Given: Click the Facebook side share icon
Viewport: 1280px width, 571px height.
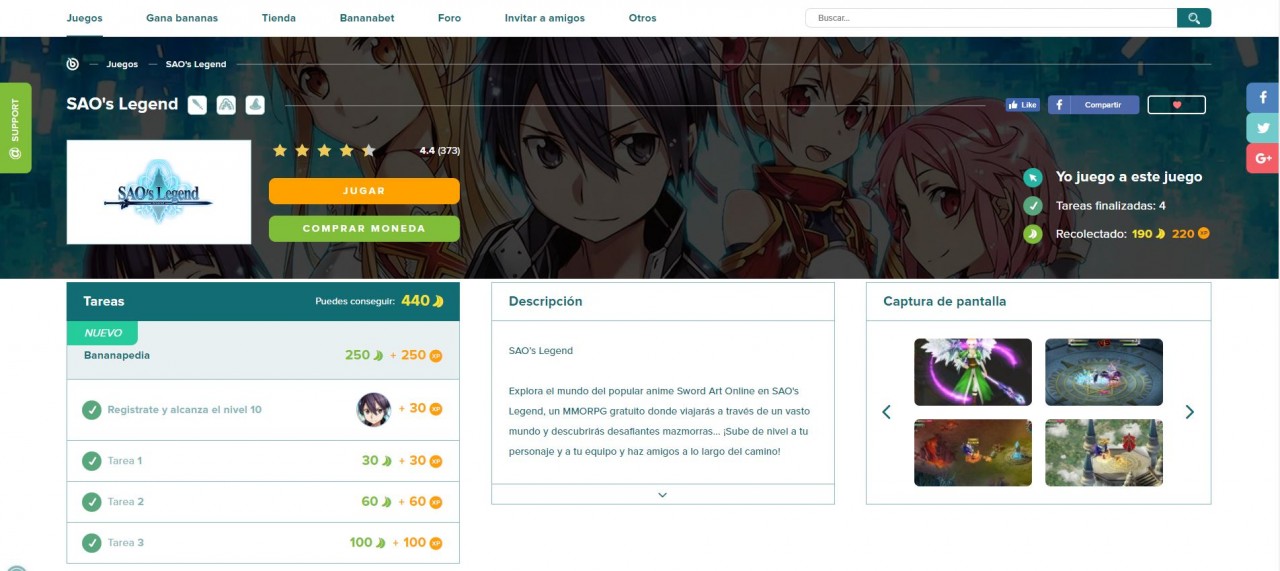Looking at the screenshot, I should 1263,98.
